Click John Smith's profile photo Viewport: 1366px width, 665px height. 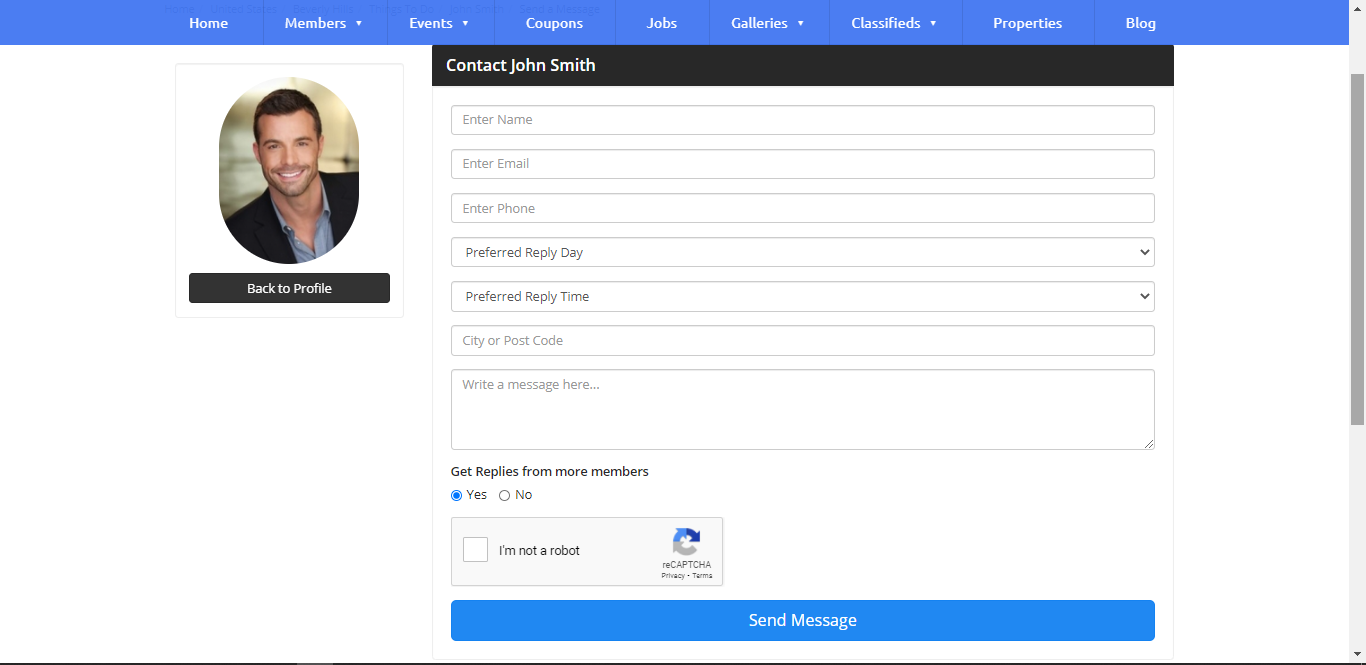click(289, 170)
